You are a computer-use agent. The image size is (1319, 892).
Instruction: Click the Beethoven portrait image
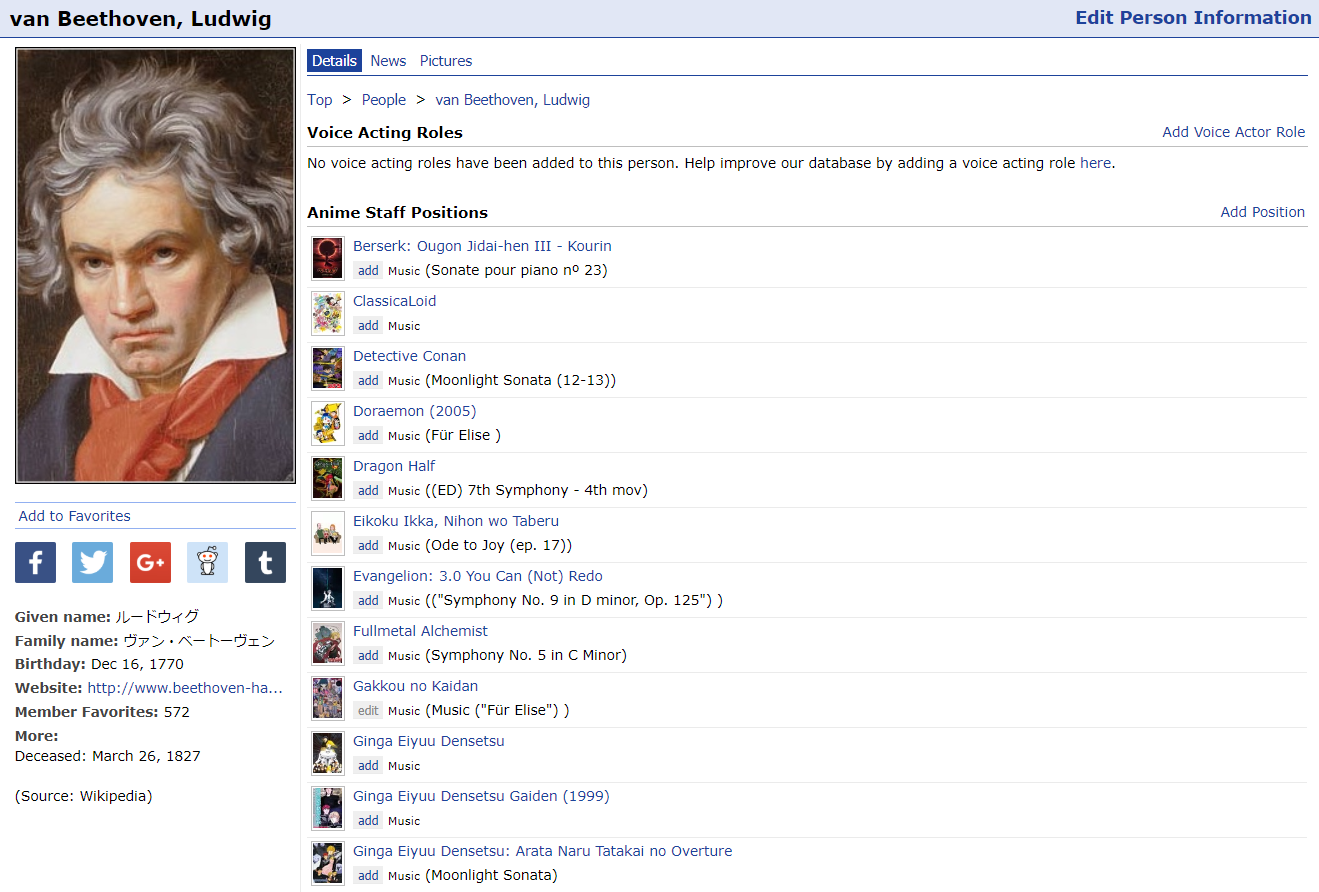pyautogui.click(x=155, y=265)
